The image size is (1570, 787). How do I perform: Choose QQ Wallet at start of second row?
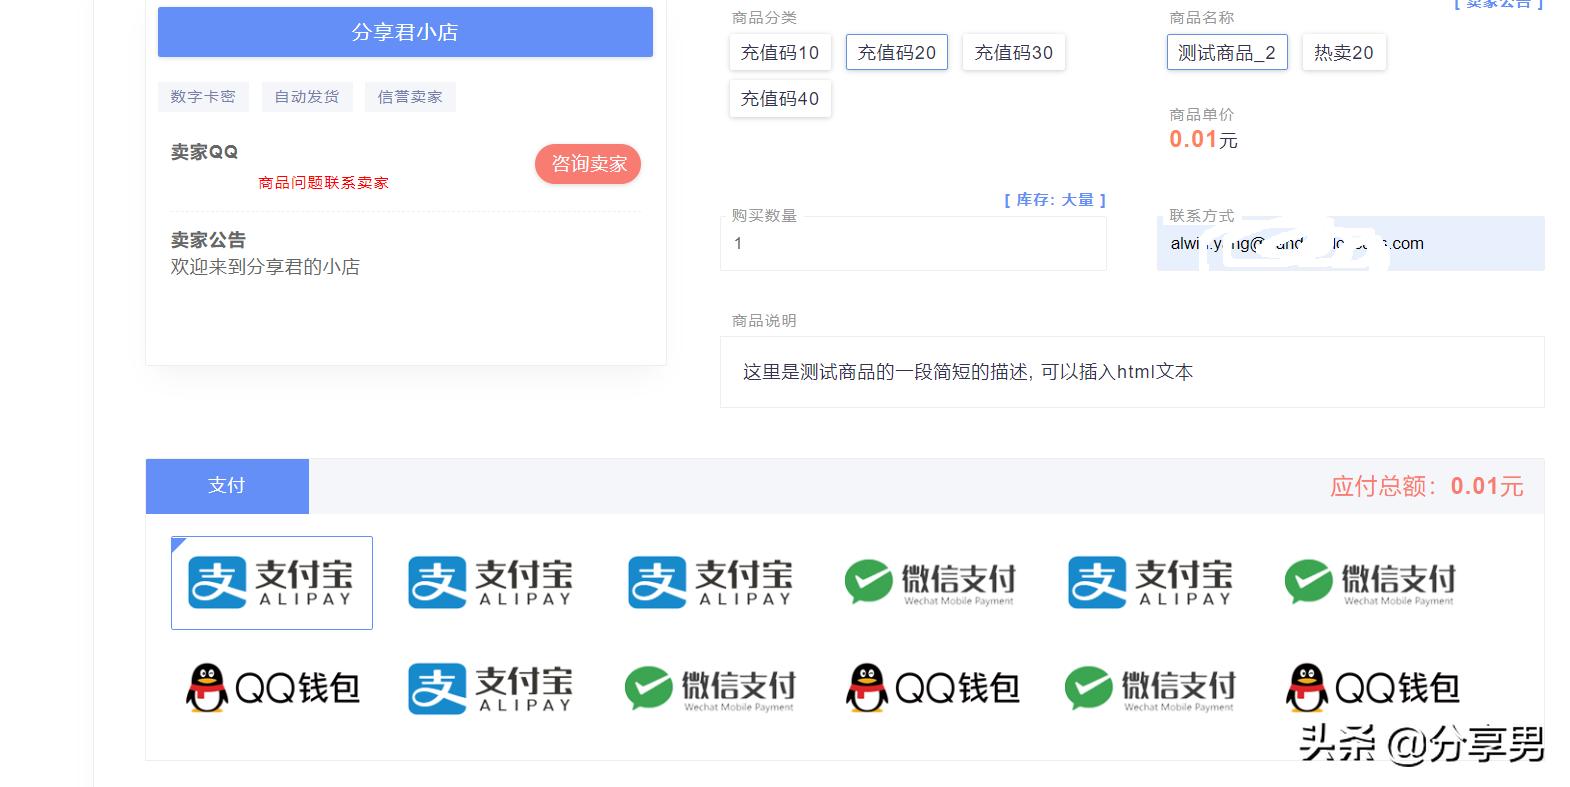[x=272, y=688]
